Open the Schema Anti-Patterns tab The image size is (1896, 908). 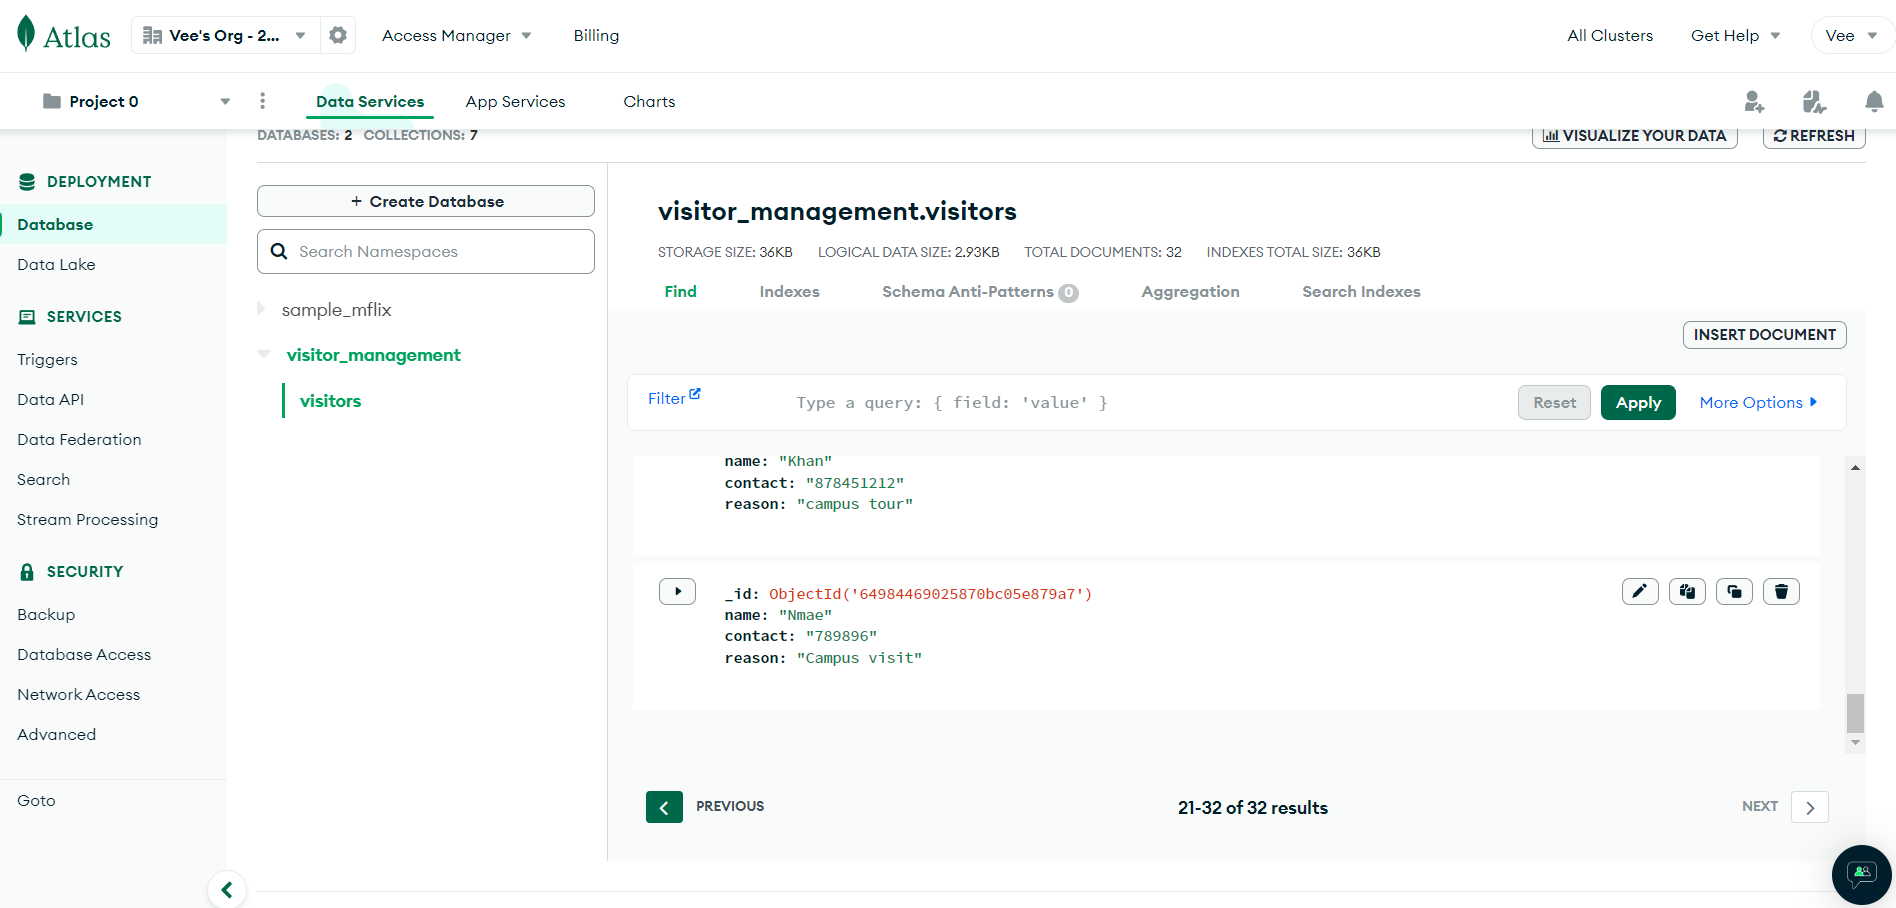pos(980,292)
